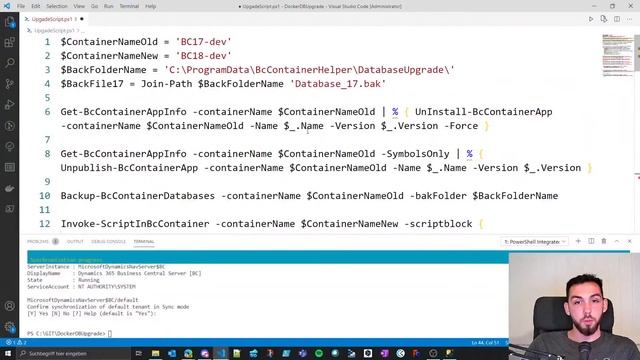The width and height of the screenshot is (640, 360).
Task: Click the UpgradeScript.ps1 breadcrumb item
Action: point(54,31)
